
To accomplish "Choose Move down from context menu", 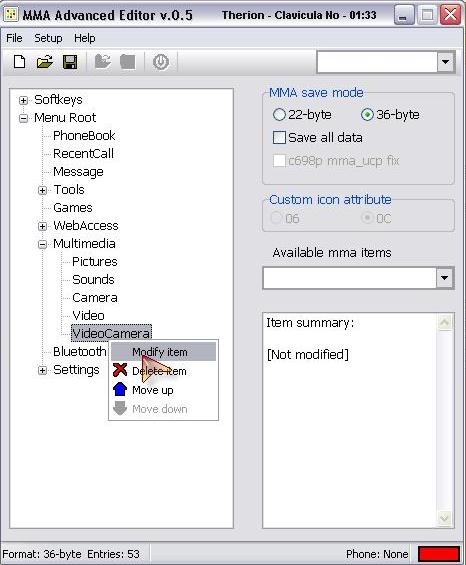I will tap(163, 409).
